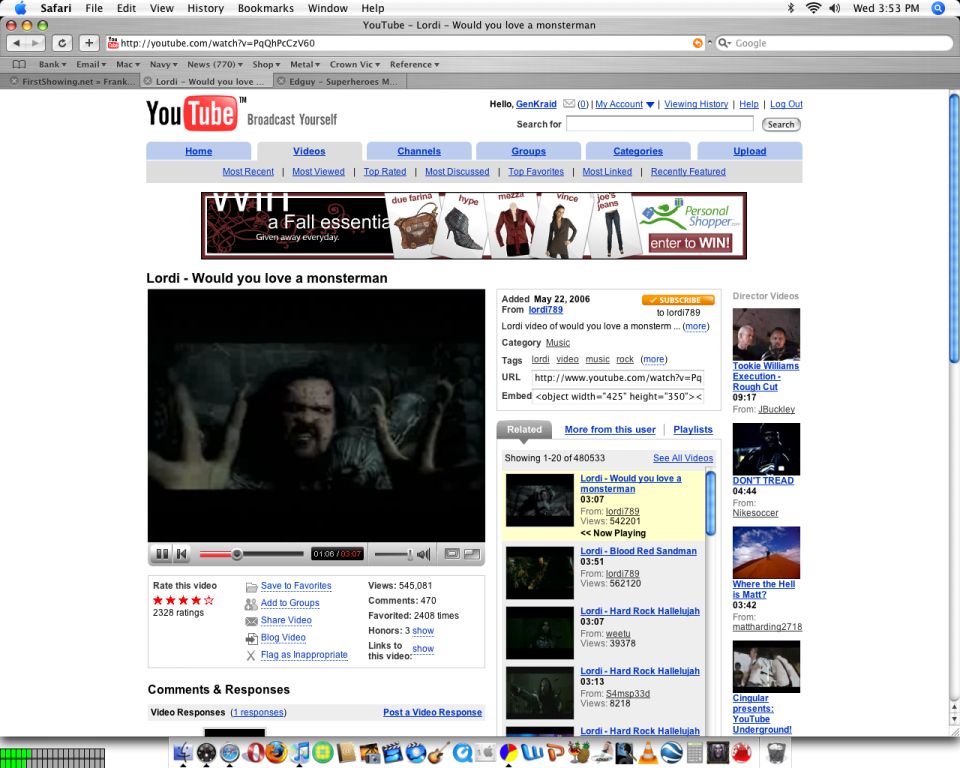Open the show all bookmarks book icon
This screenshot has width=960, height=768.
tap(20, 64)
